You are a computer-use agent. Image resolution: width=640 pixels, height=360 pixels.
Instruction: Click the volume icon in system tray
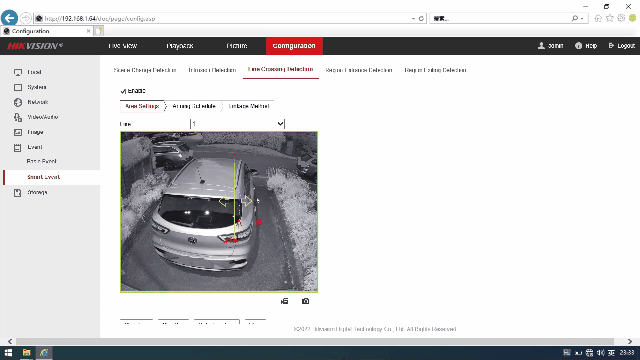tap(600, 353)
